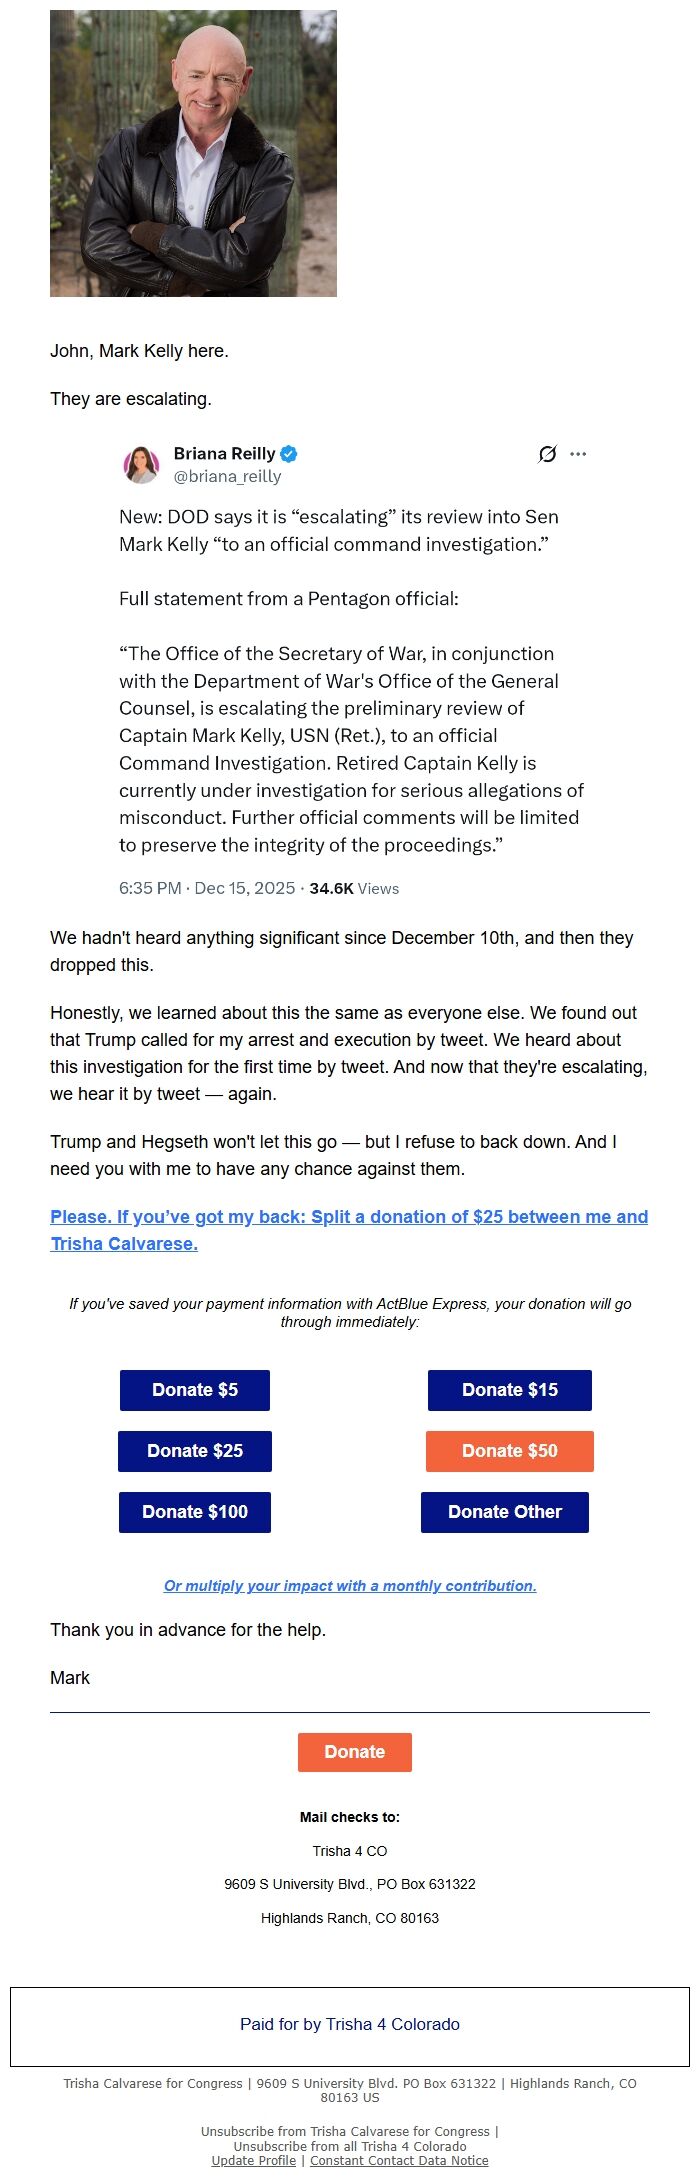Screen dimensions: 700x2179
Task: Open the @briana_reilly handle
Action: [227, 477]
